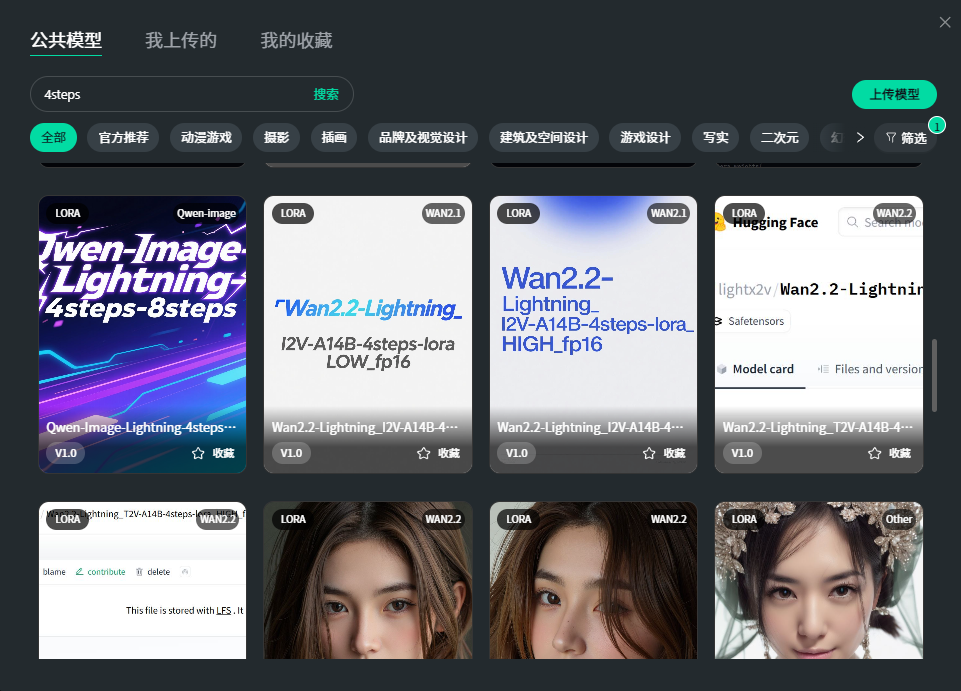Open the 我上传的 tab
Image resolution: width=961 pixels, height=691 pixels.
click(181, 40)
